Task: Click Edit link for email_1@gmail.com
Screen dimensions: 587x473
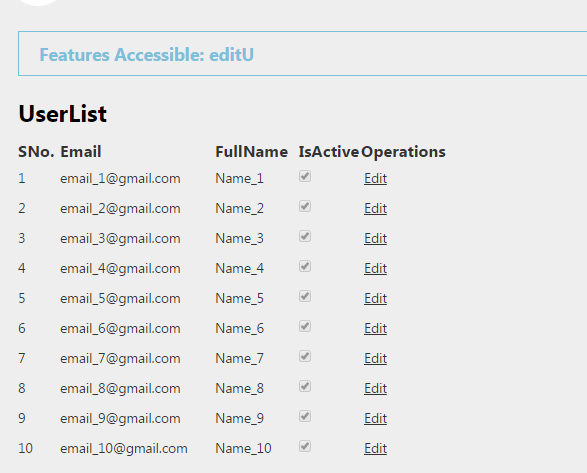Action: coord(375,179)
